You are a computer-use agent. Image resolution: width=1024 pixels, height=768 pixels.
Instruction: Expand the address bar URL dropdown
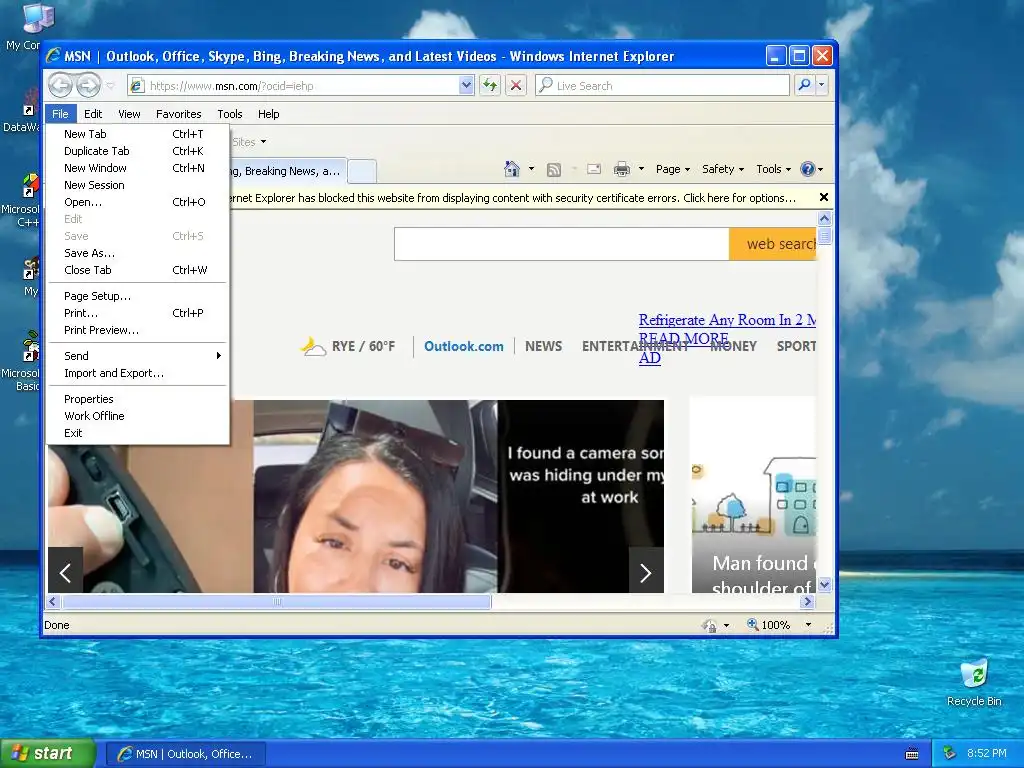pyautogui.click(x=466, y=86)
